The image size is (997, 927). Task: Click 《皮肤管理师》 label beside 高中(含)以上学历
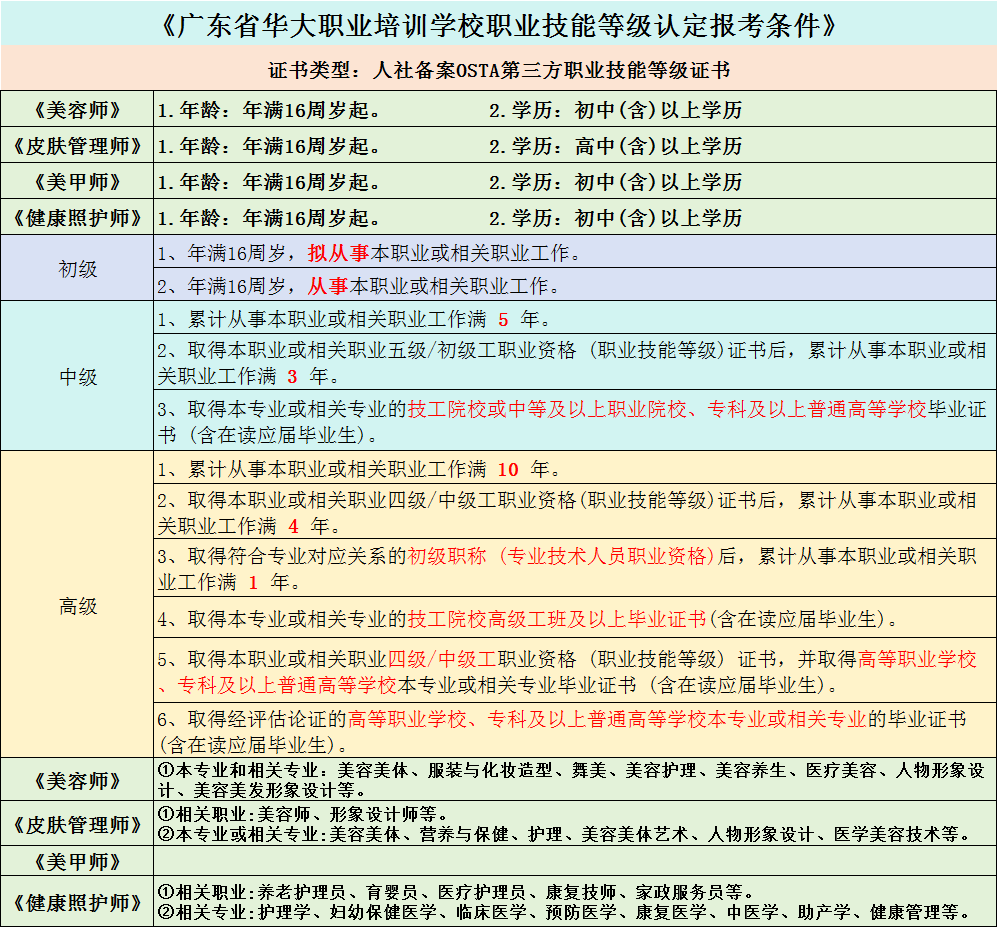[77, 146]
